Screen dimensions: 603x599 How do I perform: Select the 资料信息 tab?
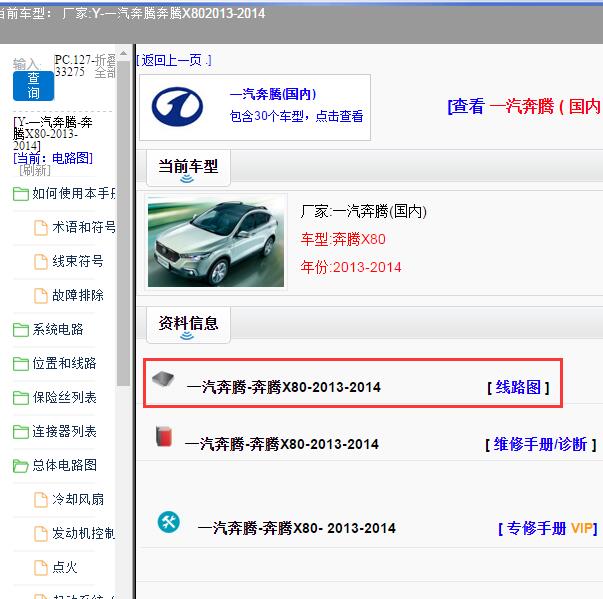pos(188,324)
